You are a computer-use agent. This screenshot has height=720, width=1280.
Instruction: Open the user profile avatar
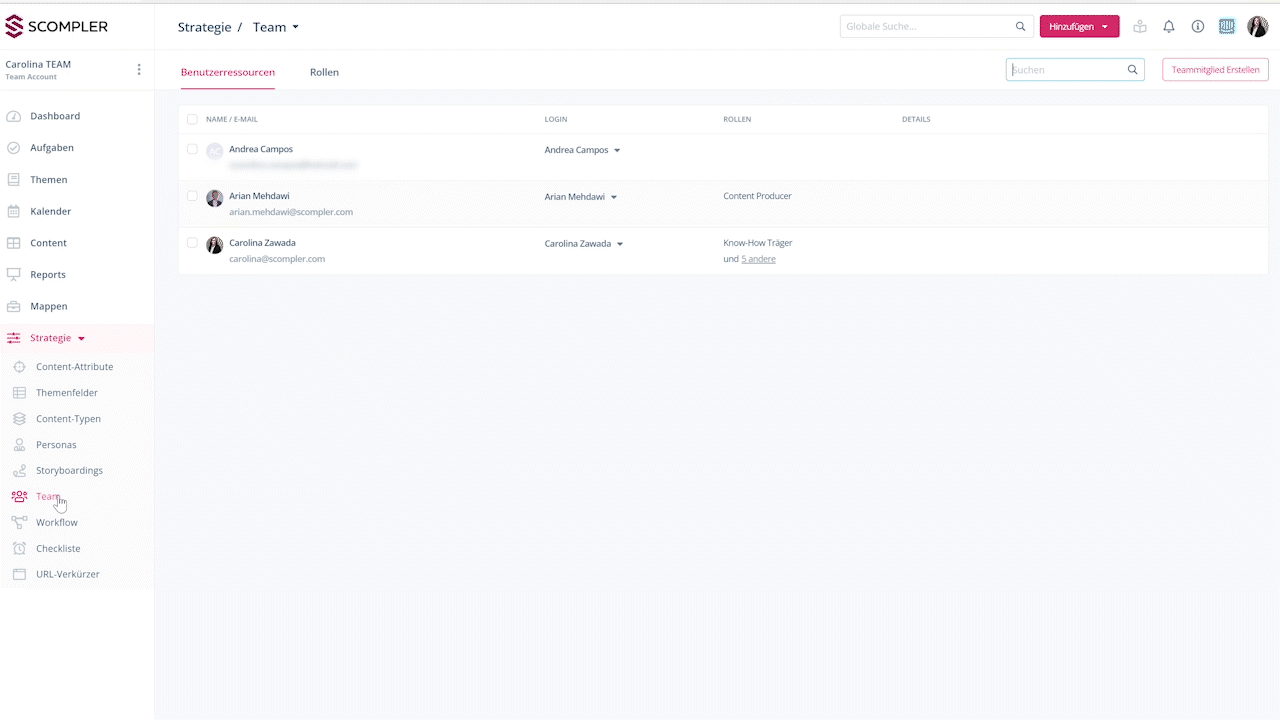point(1257,27)
